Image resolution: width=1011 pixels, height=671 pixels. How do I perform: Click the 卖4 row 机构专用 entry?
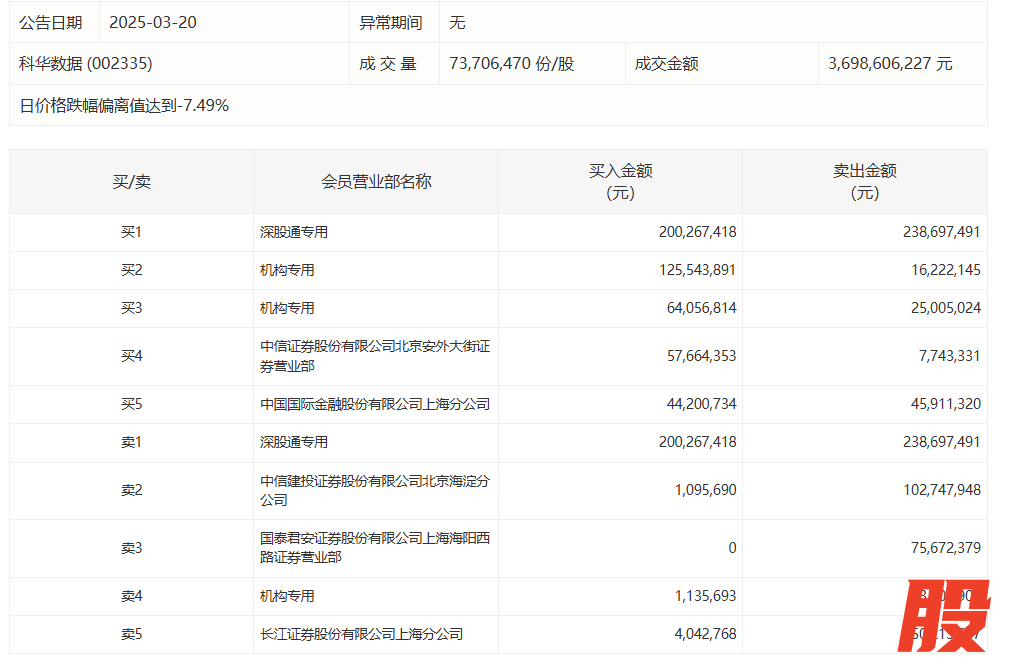[x=287, y=596]
